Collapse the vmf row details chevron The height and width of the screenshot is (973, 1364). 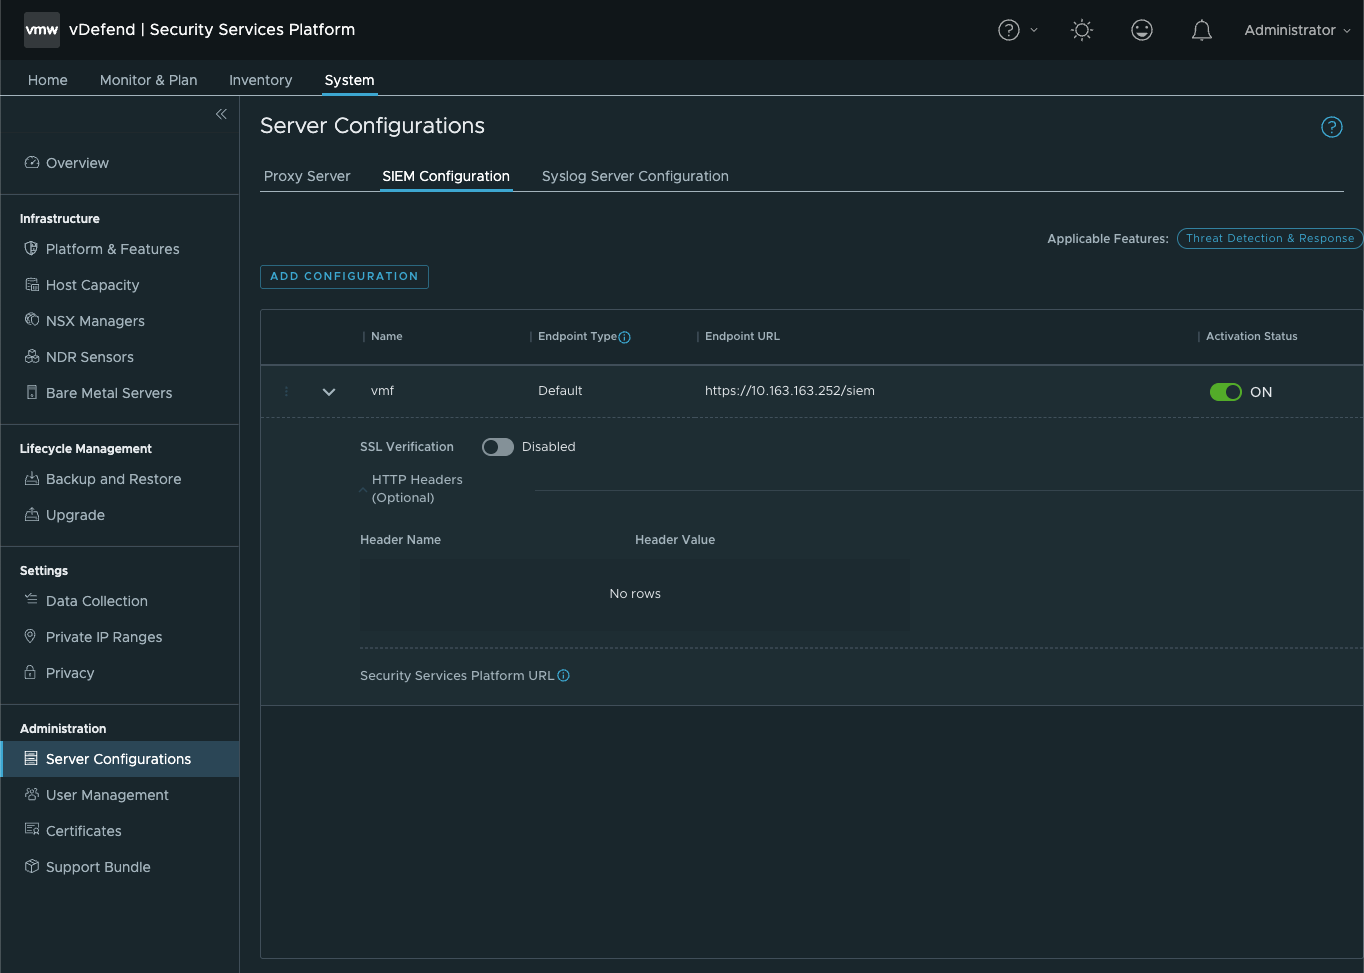[329, 392]
